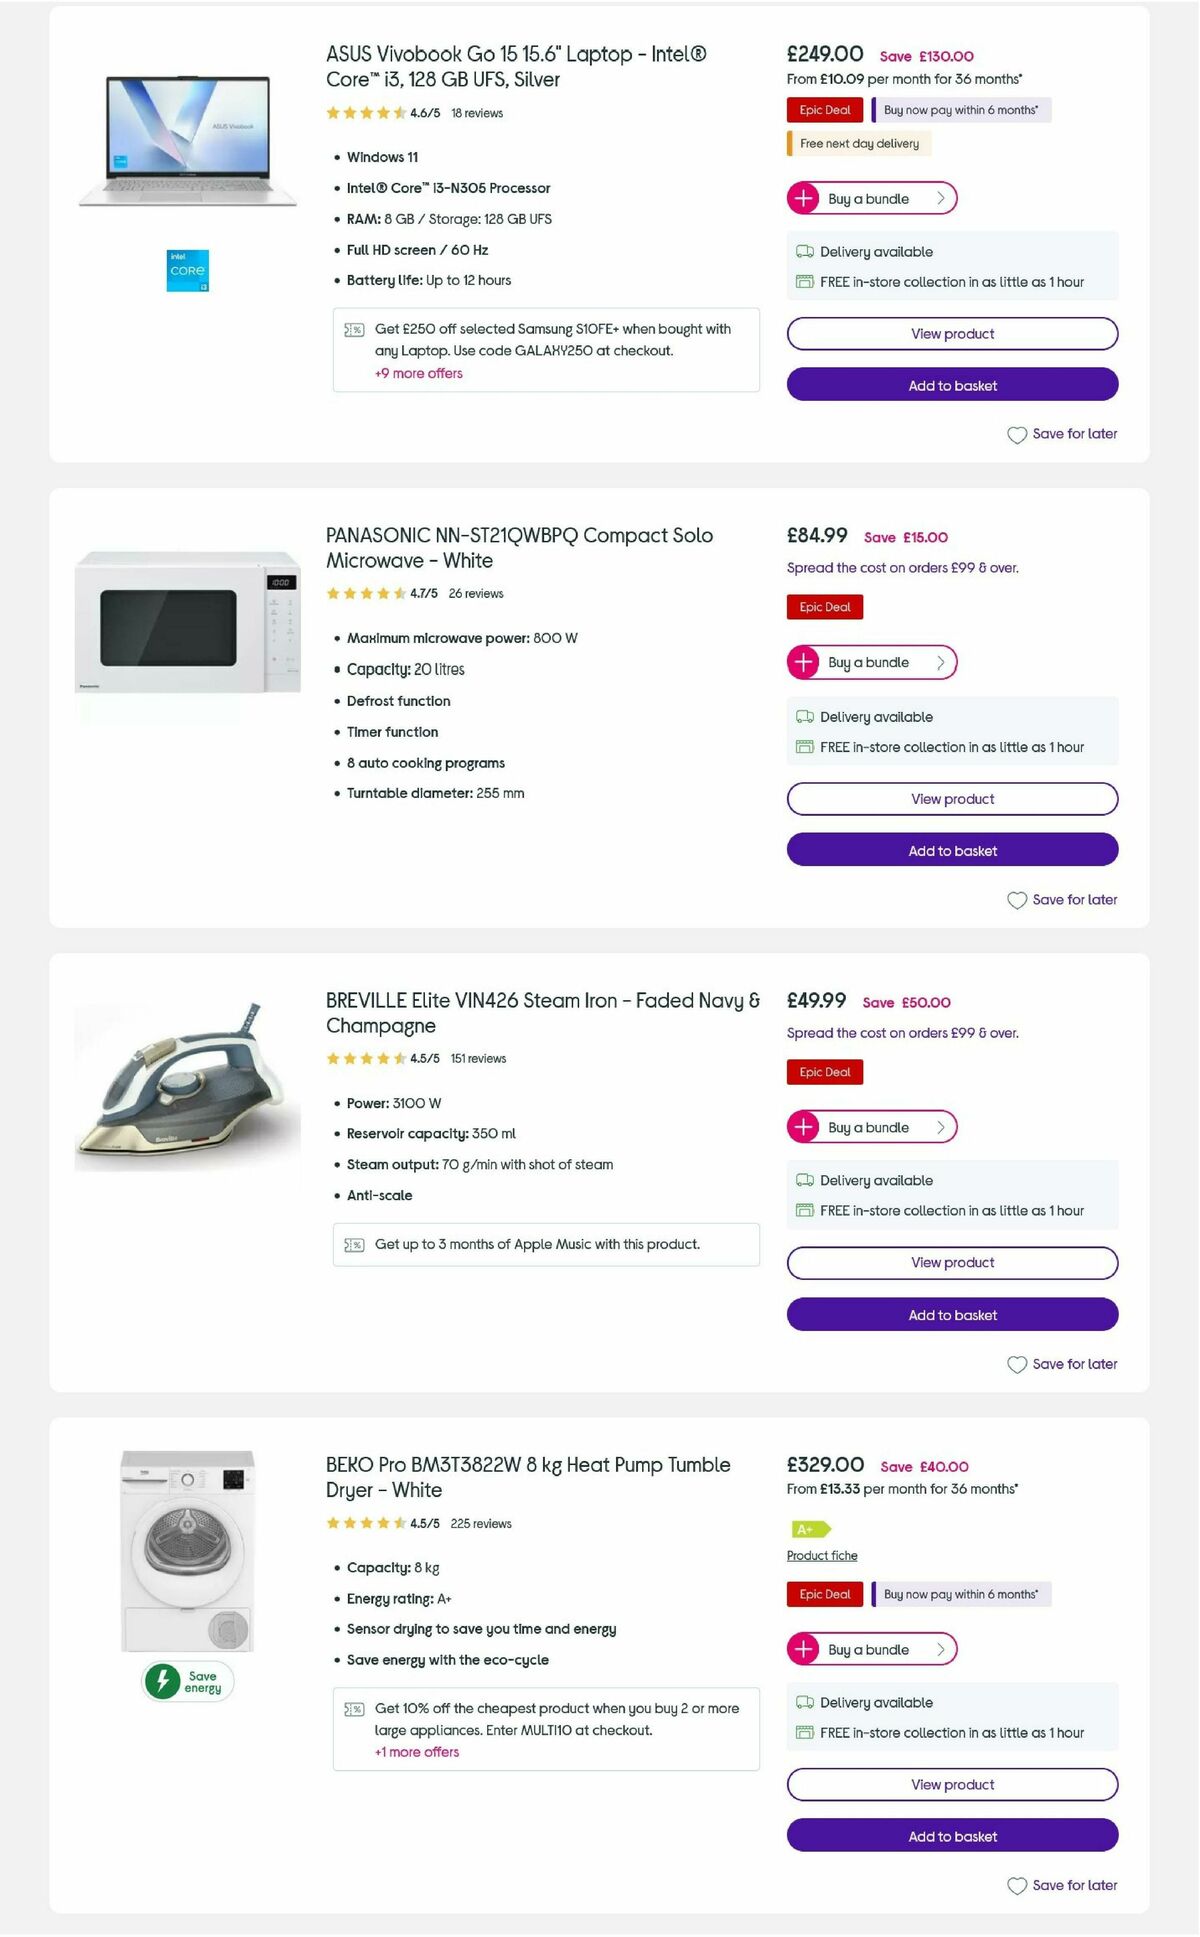
Task: Select the pink plus icon on the dryer's bundle button
Action: 803,1649
